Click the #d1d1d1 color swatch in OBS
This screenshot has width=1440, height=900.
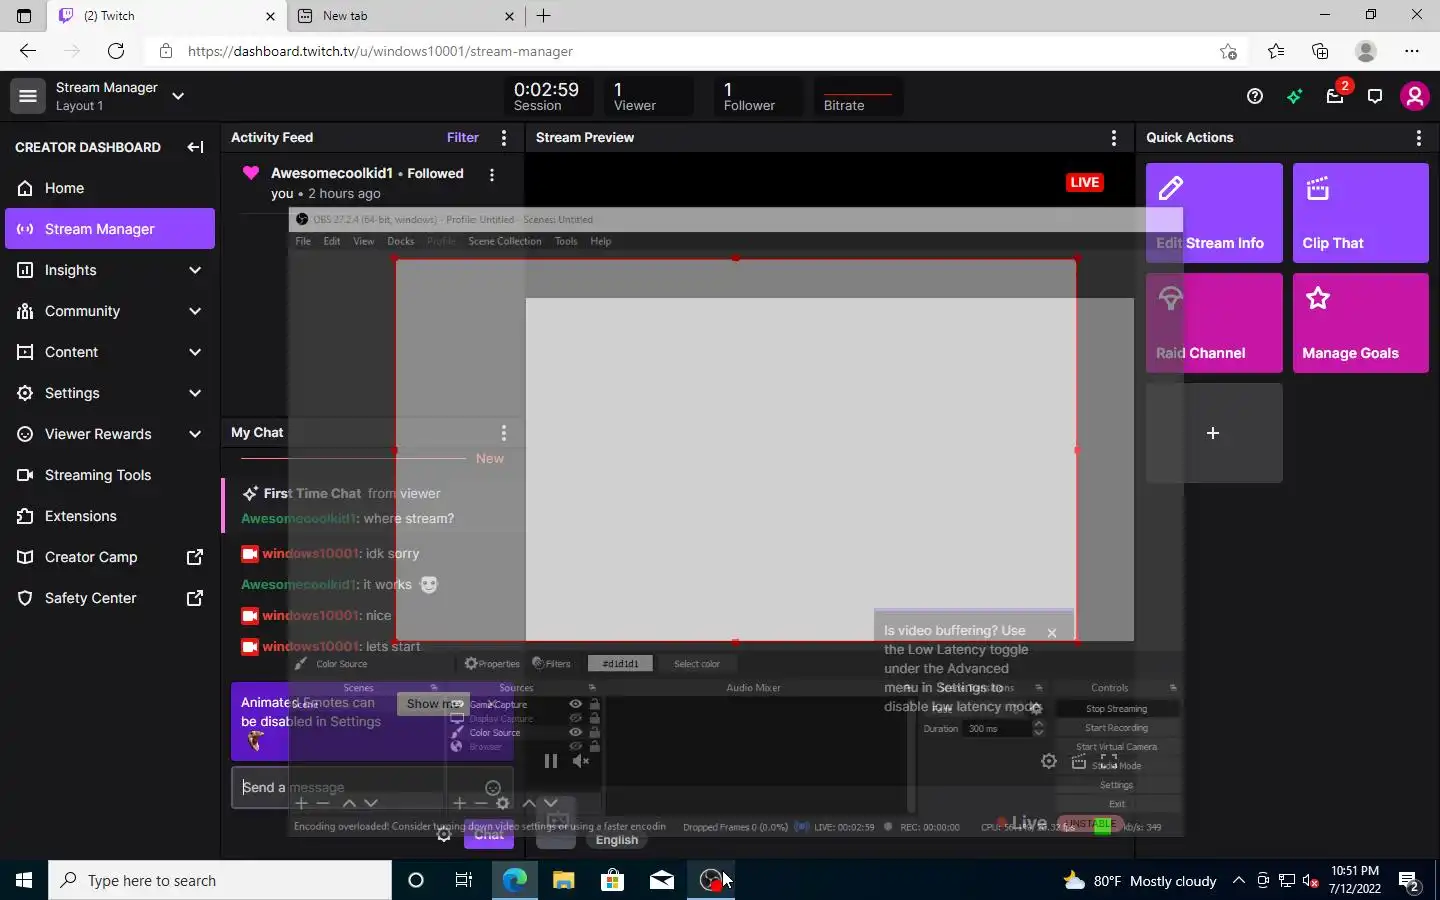[620, 664]
